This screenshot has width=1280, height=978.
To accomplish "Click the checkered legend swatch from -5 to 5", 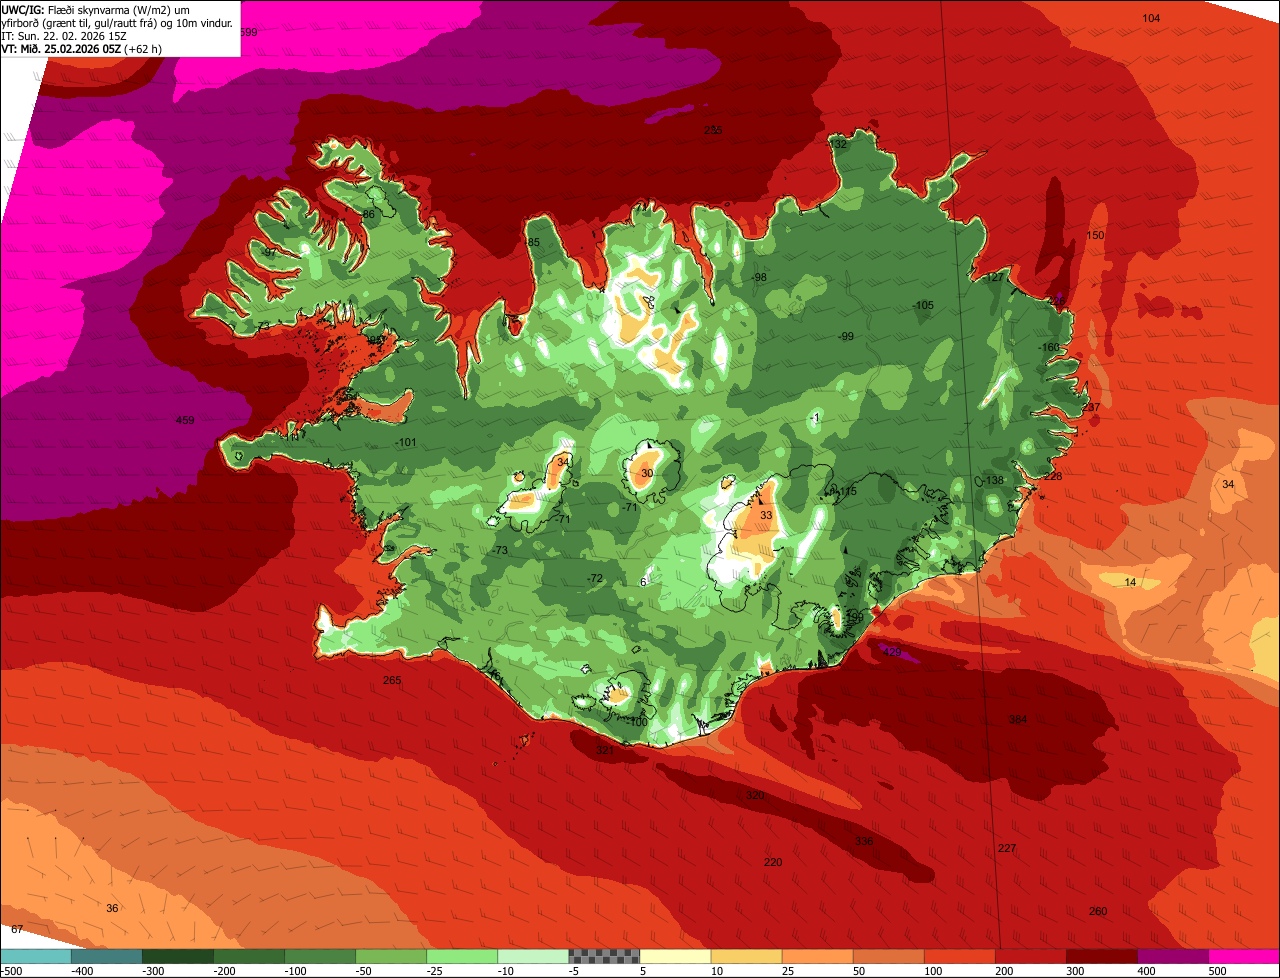I will pyautogui.click(x=604, y=956).
